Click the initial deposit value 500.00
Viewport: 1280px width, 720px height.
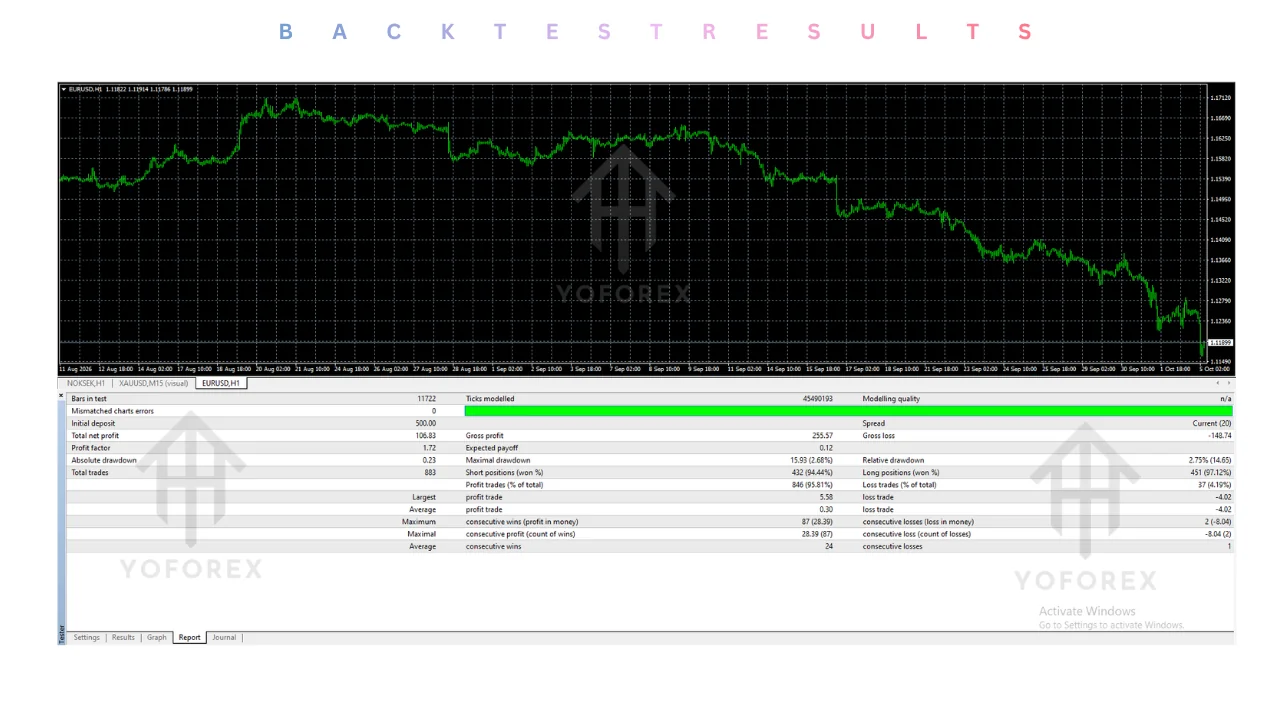[425, 423]
